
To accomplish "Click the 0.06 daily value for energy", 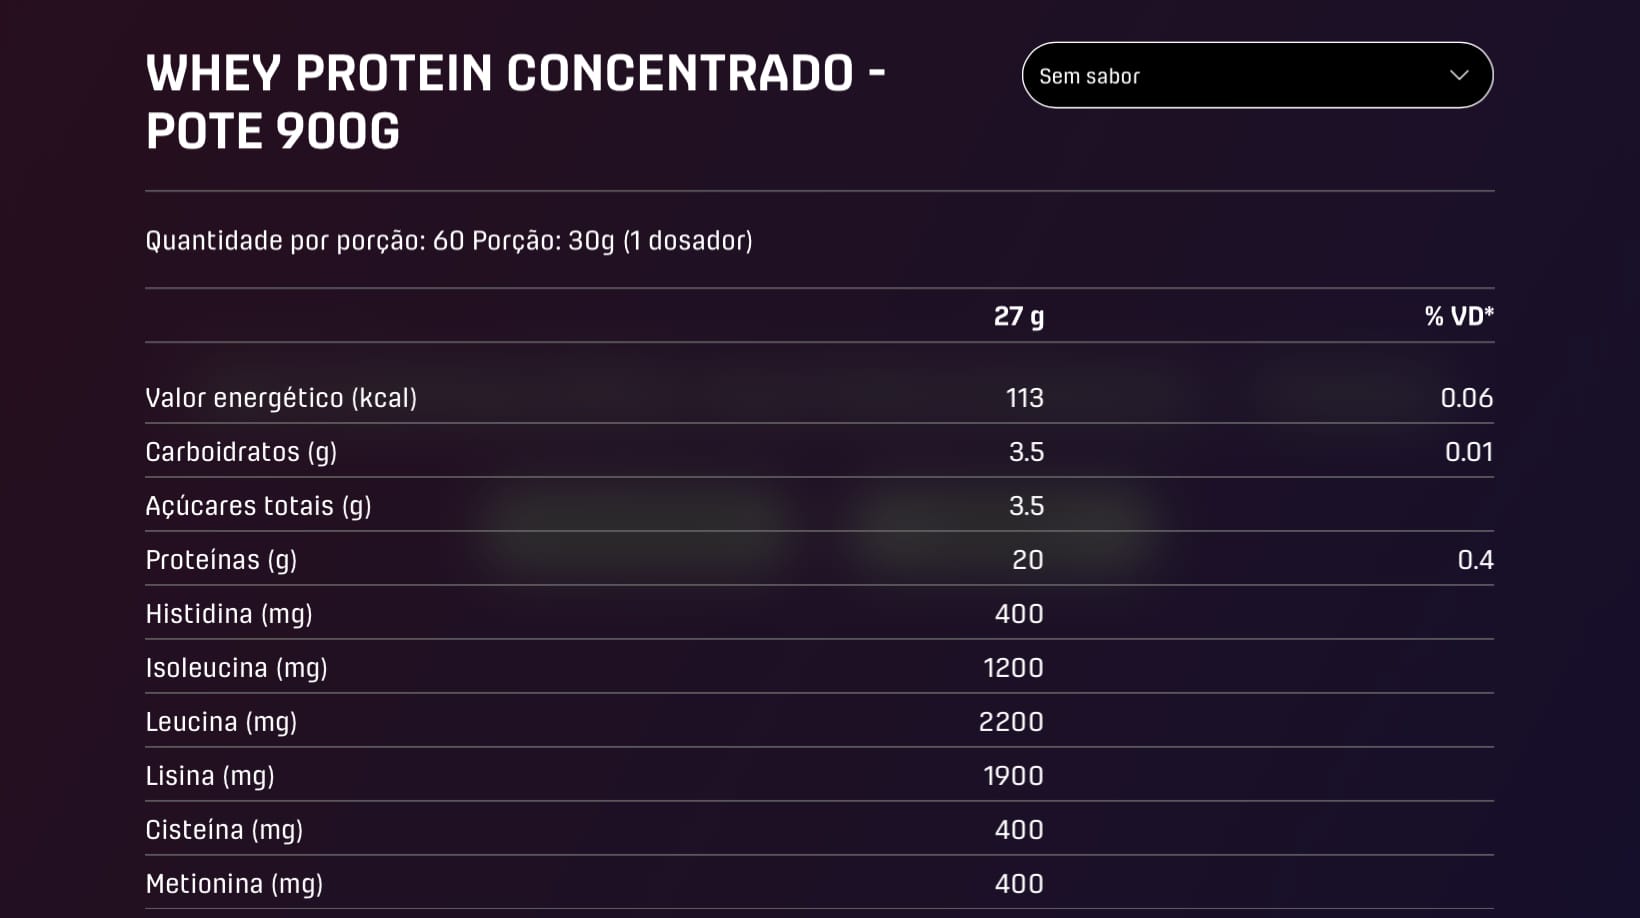I will 1466,398.
